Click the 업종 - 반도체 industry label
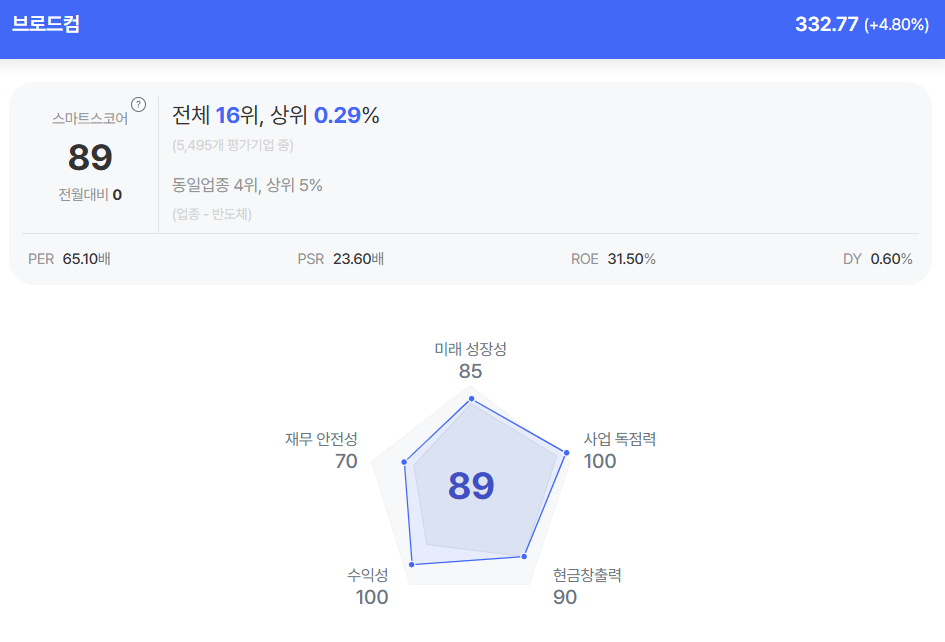 [212, 214]
